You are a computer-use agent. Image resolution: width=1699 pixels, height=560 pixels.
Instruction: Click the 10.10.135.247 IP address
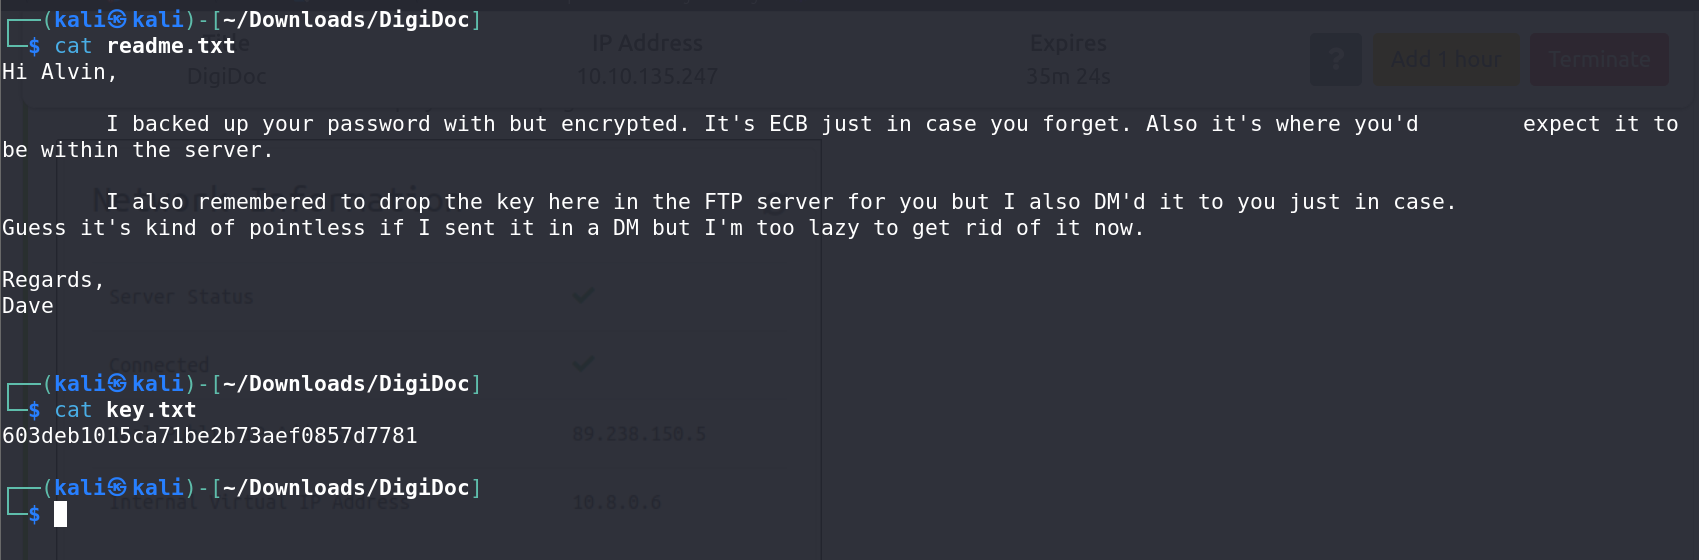coord(647,76)
